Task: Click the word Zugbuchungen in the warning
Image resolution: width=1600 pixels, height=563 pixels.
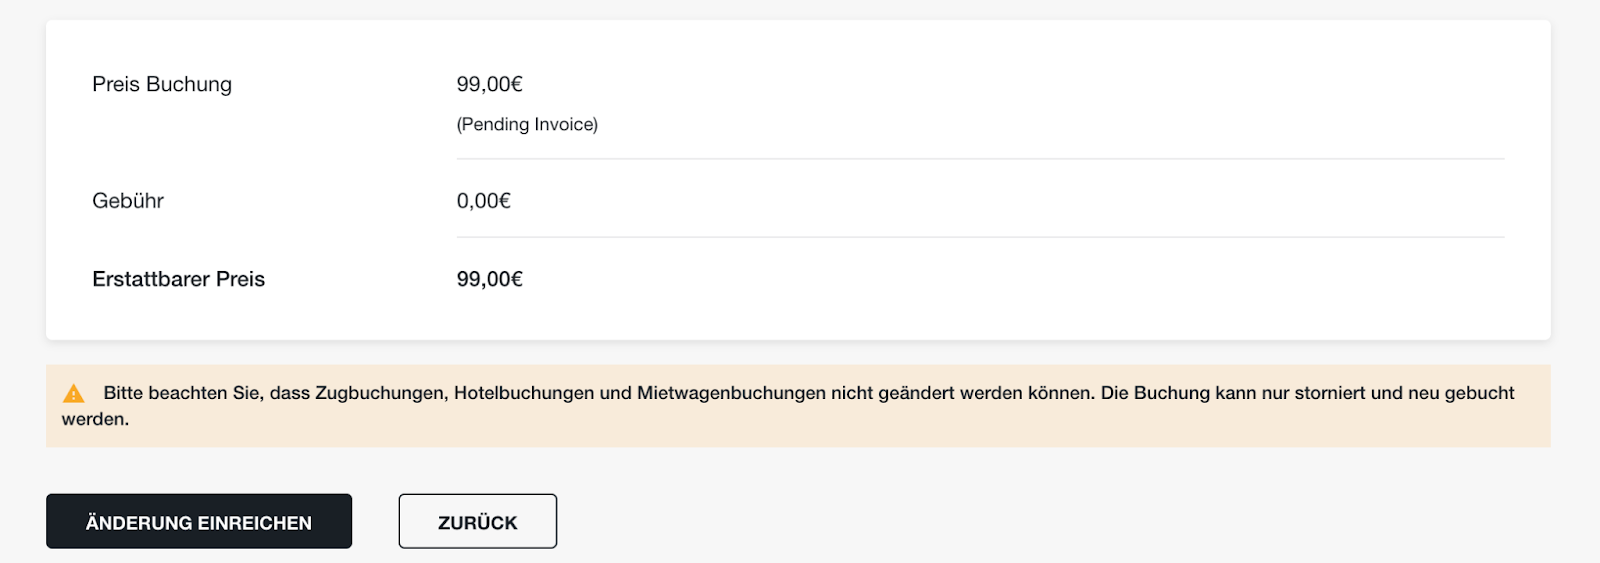Action: coord(381,393)
